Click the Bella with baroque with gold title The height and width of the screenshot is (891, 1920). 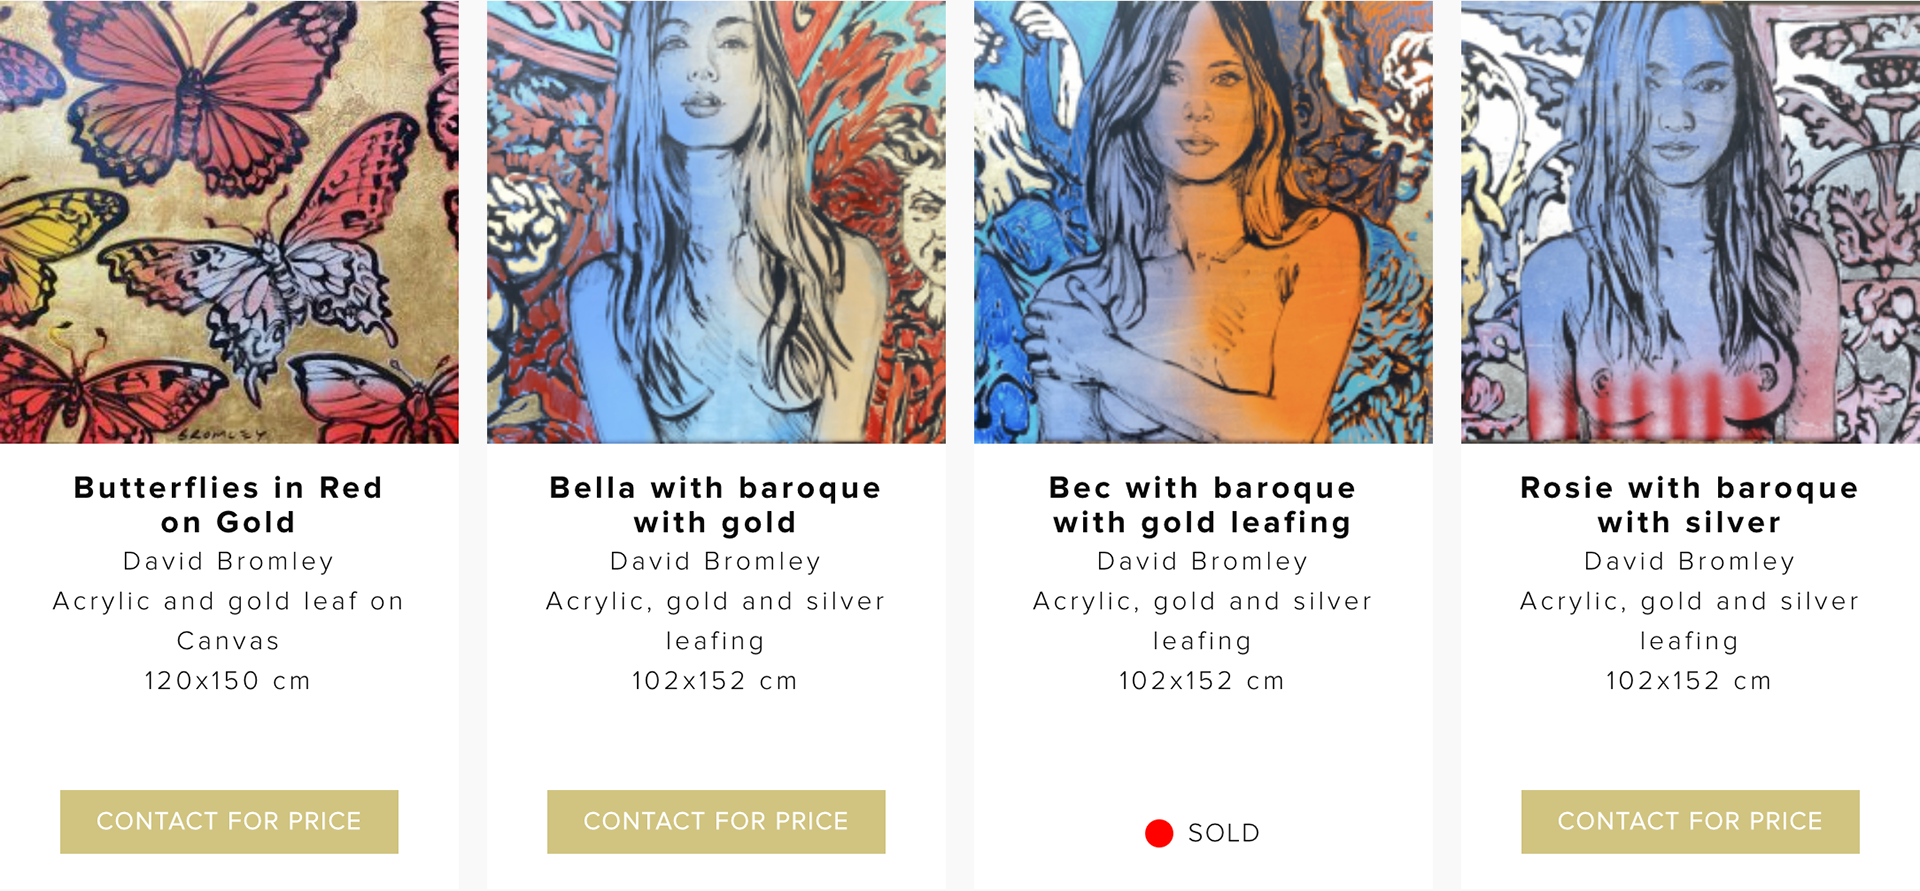716,505
